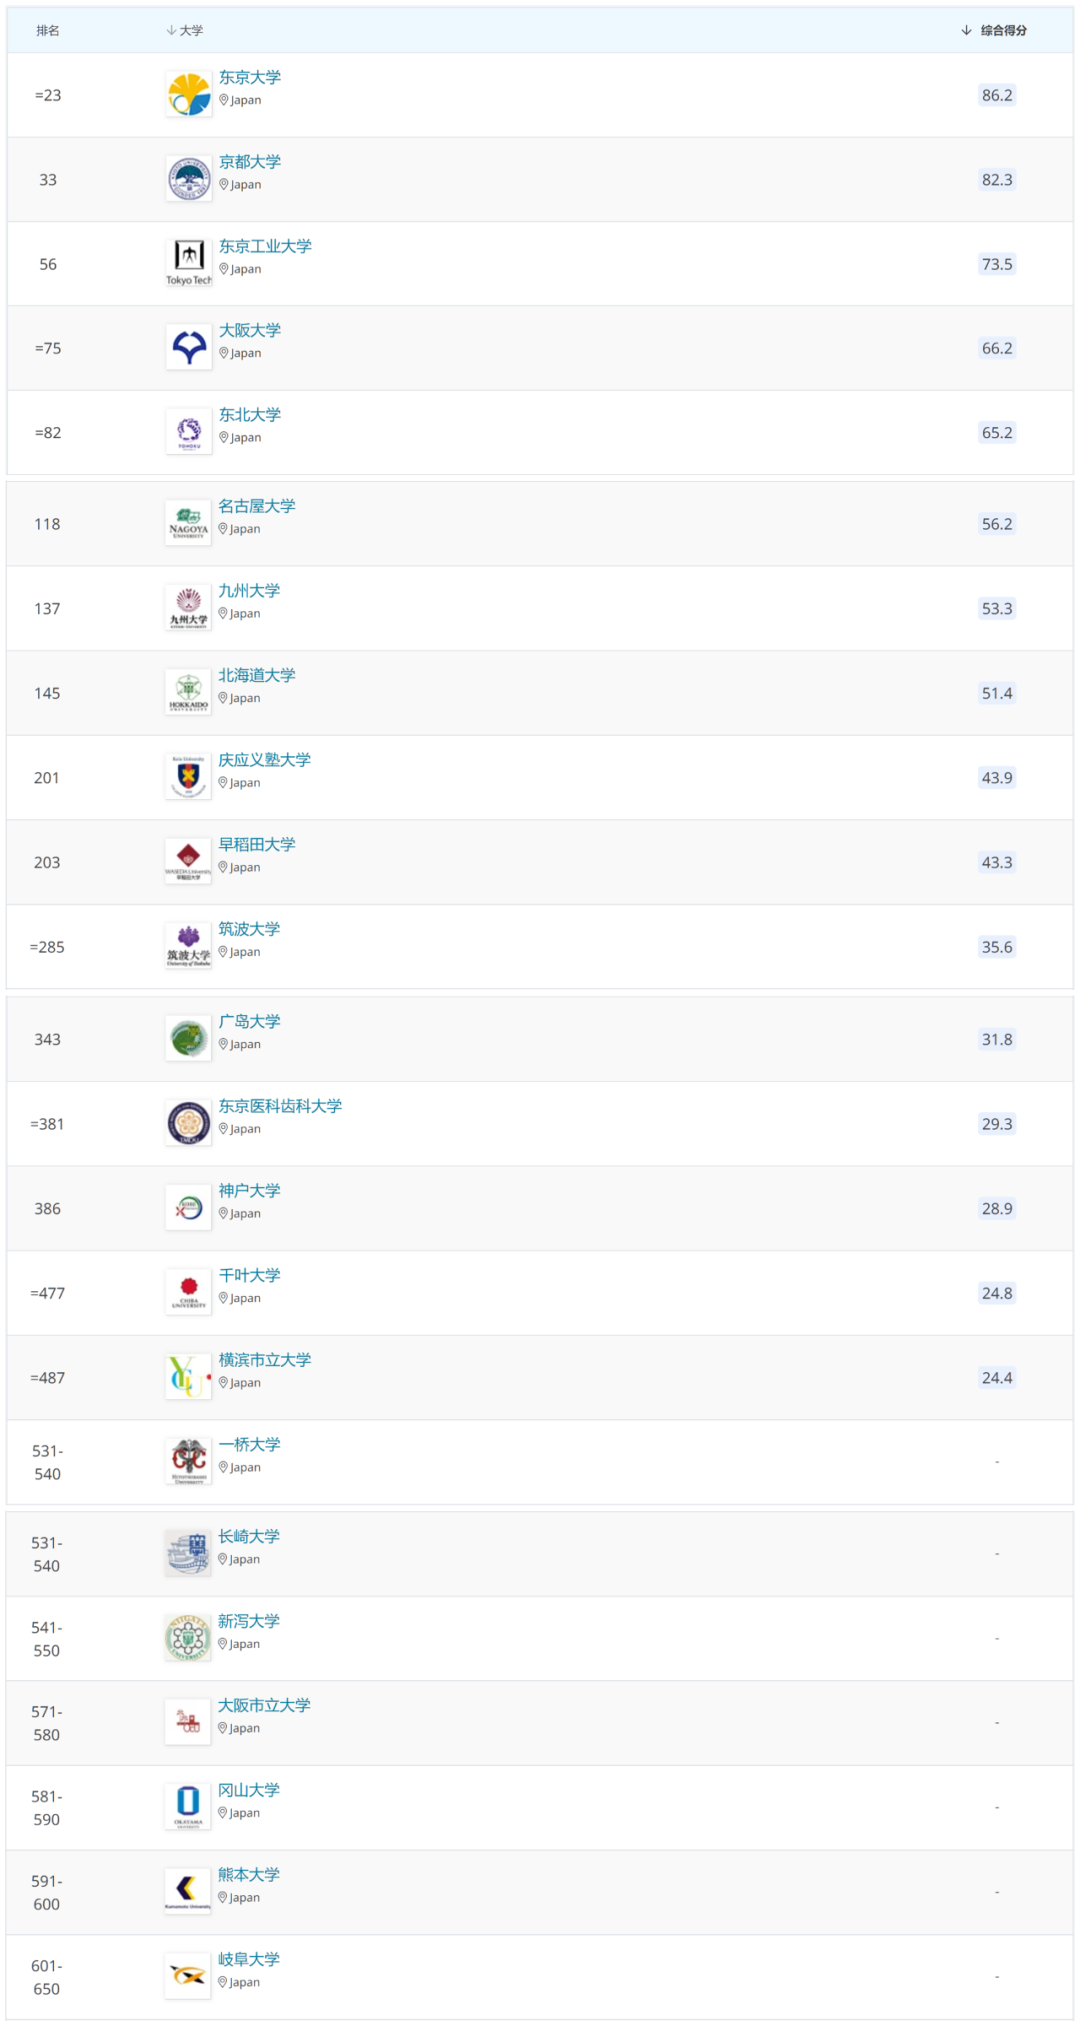Click the Hokkaido University logo

tap(188, 693)
